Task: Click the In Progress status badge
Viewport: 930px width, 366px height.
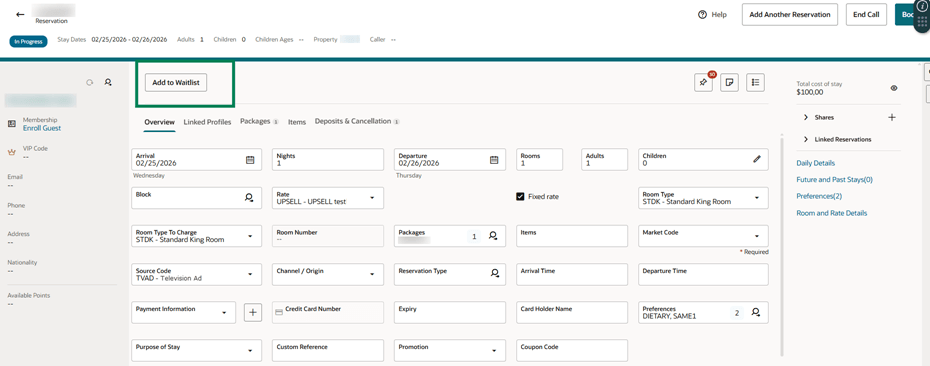Action: click(x=28, y=42)
